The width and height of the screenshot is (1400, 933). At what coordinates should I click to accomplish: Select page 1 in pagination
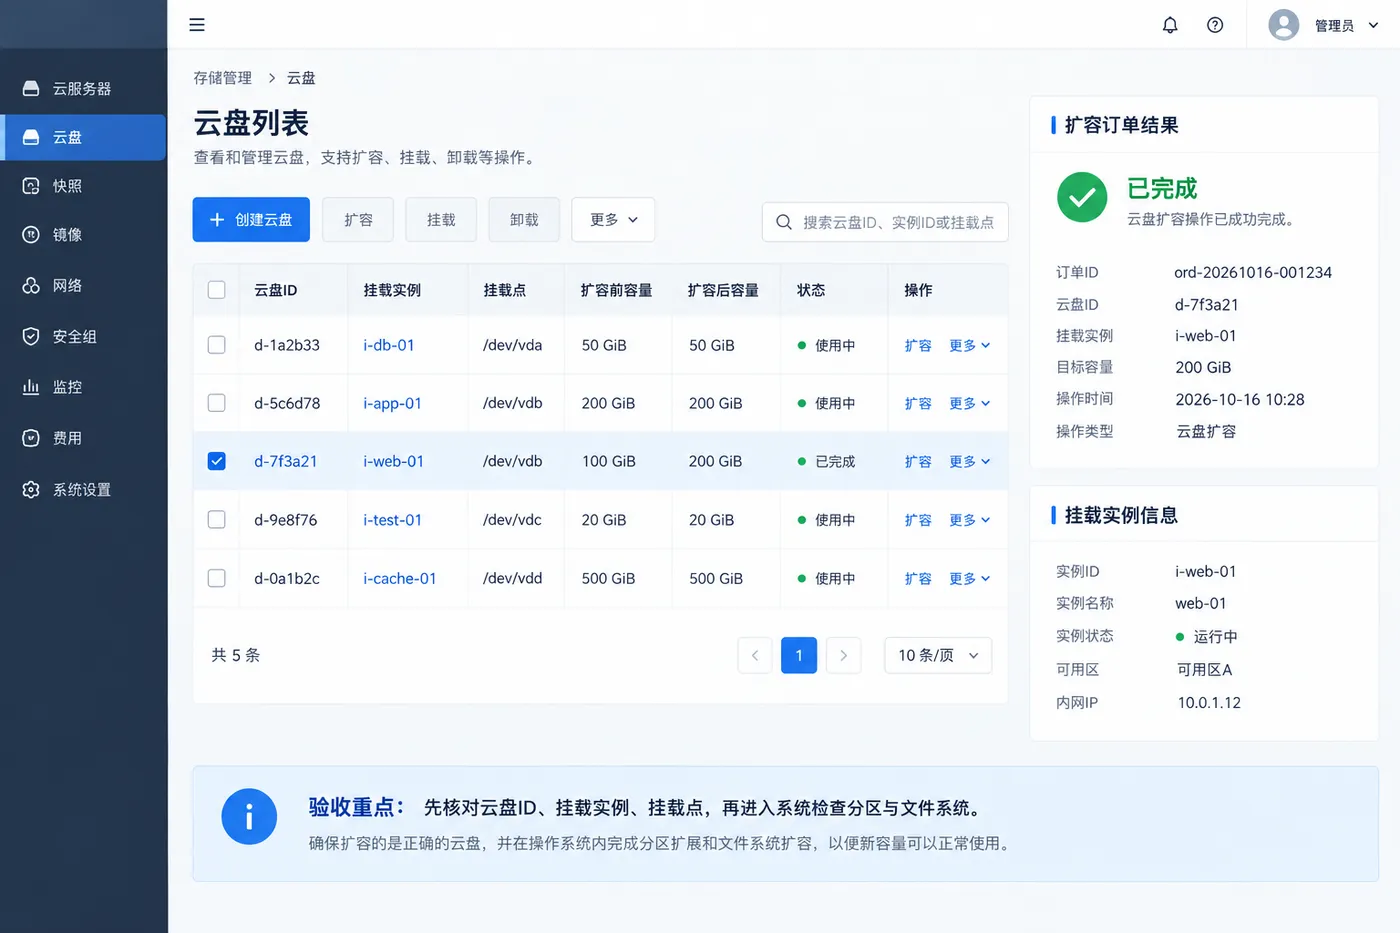799,655
